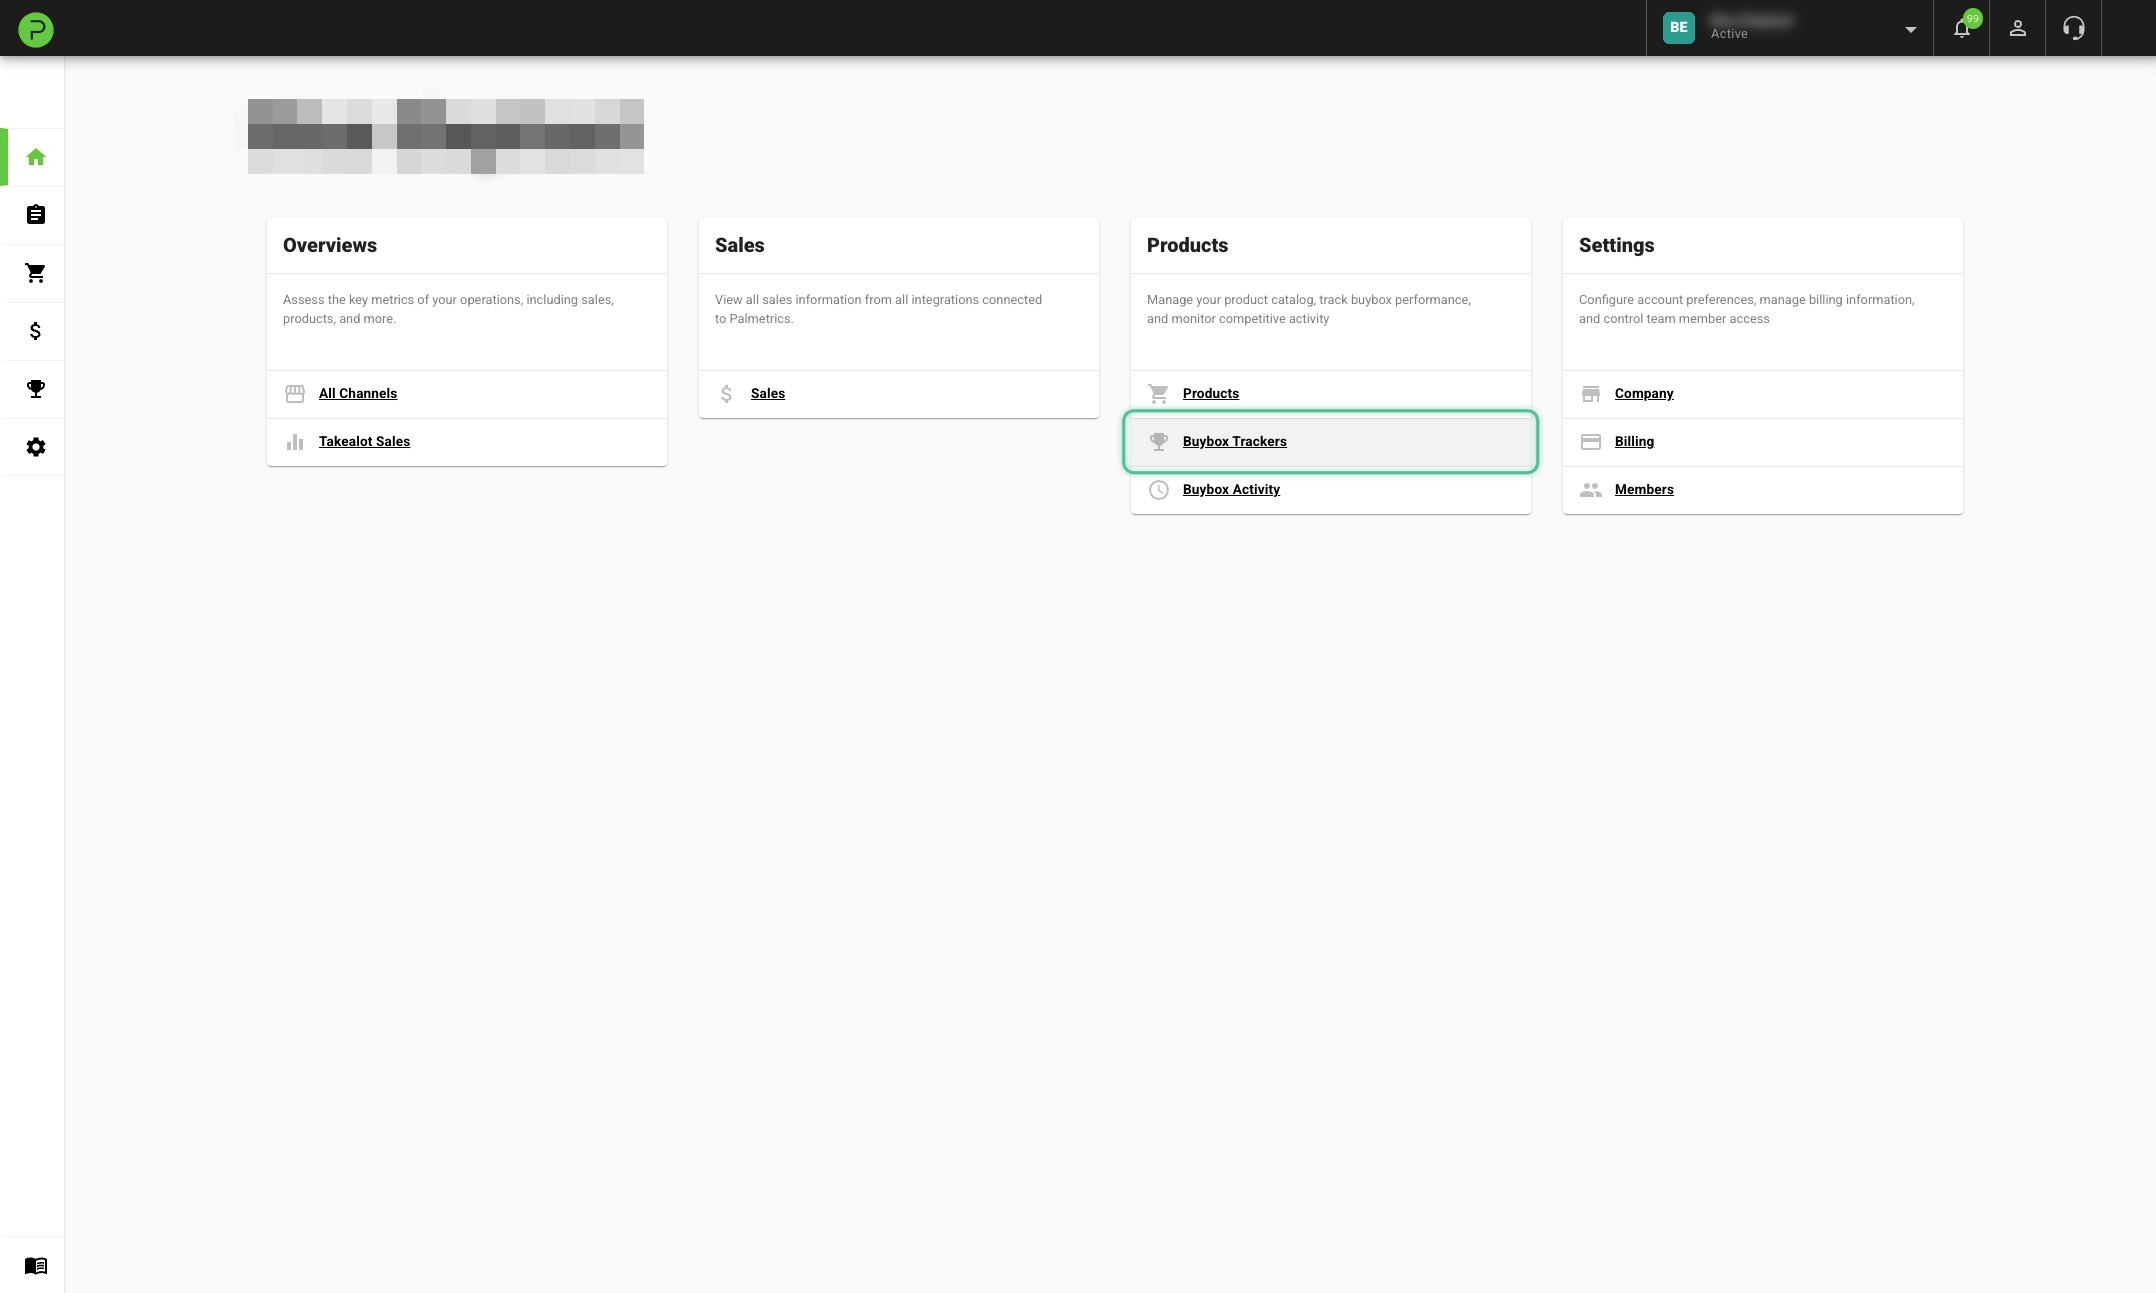View All Channels in Overviews
Screen dimensions: 2156x1293
[x=357, y=393]
